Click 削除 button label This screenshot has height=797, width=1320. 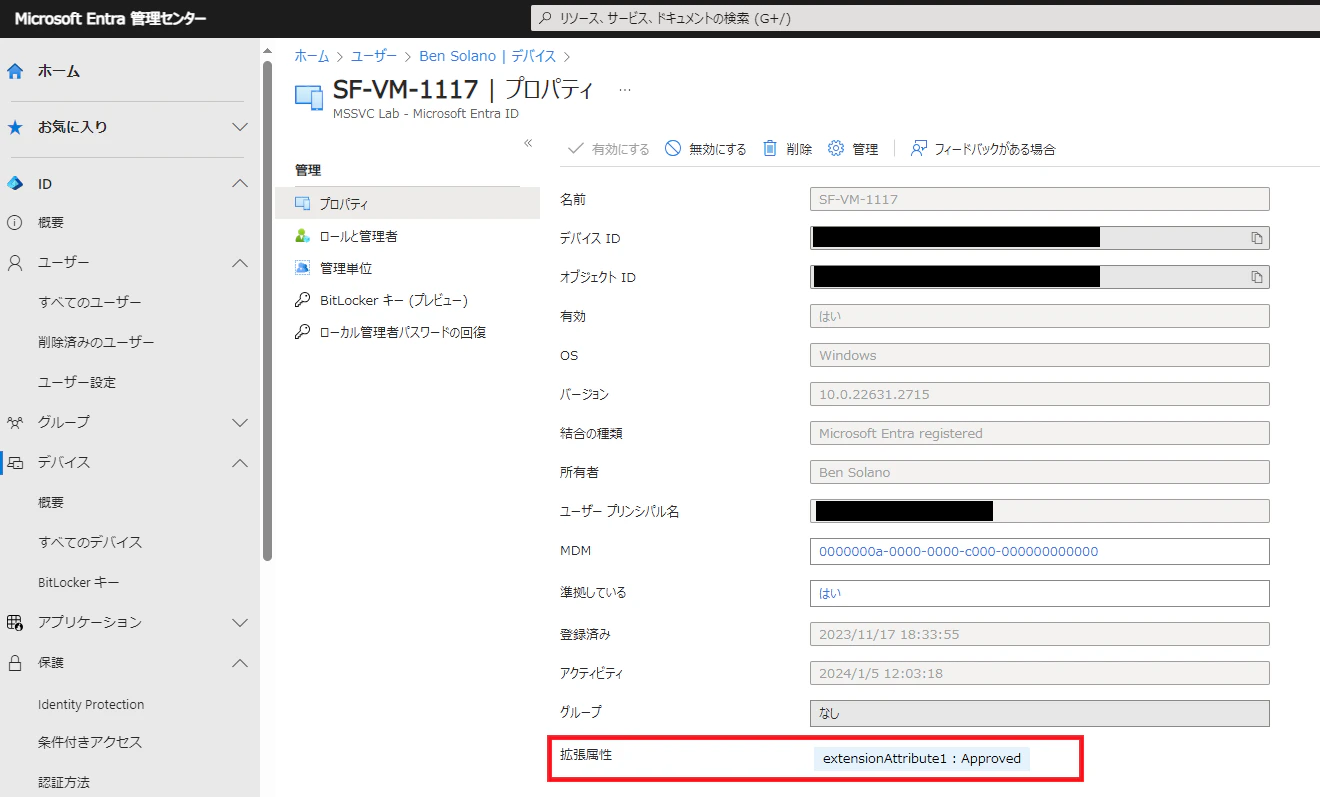click(799, 149)
